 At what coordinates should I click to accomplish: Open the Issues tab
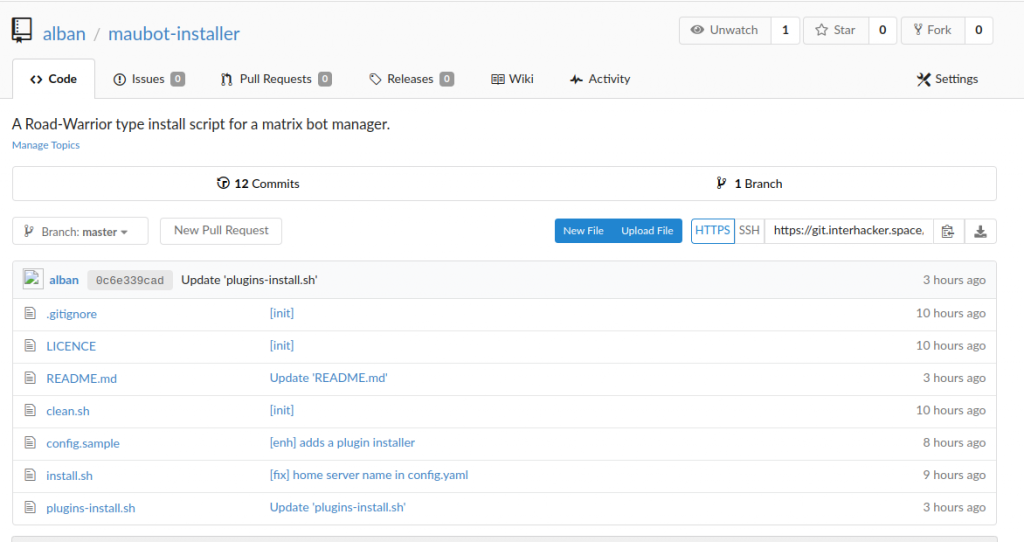(x=149, y=79)
